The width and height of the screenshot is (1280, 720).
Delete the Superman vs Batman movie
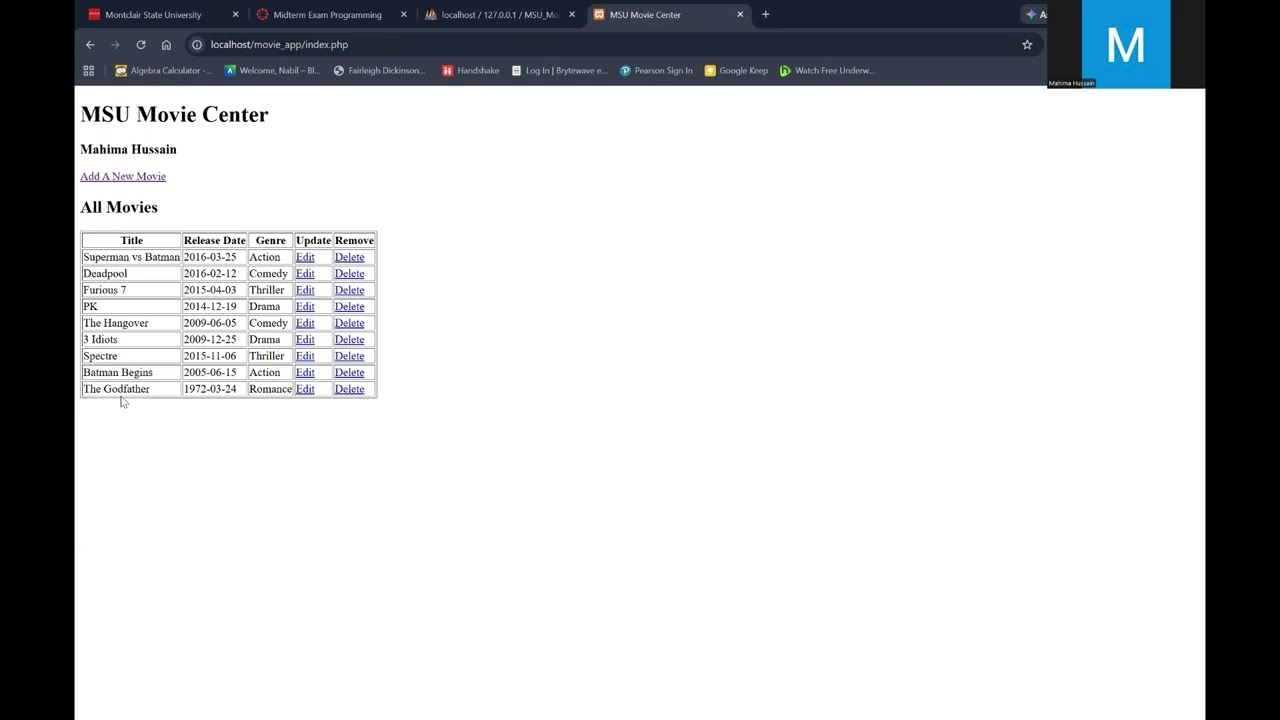349,258
